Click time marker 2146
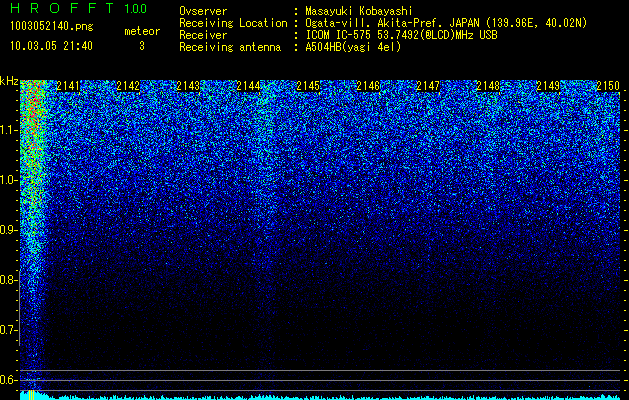The width and height of the screenshot is (629, 400). click(368, 86)
